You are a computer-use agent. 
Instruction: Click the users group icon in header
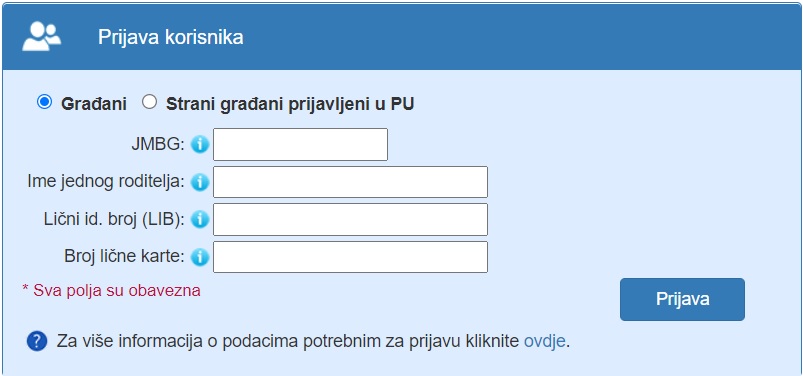point(41,36)
